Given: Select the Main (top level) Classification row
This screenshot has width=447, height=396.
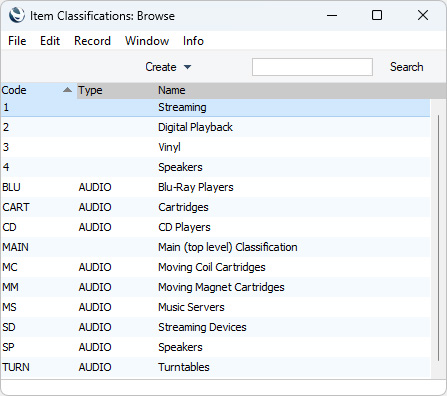Looking at the screenshot, I should pyautogui.click(x=215, y=247).
